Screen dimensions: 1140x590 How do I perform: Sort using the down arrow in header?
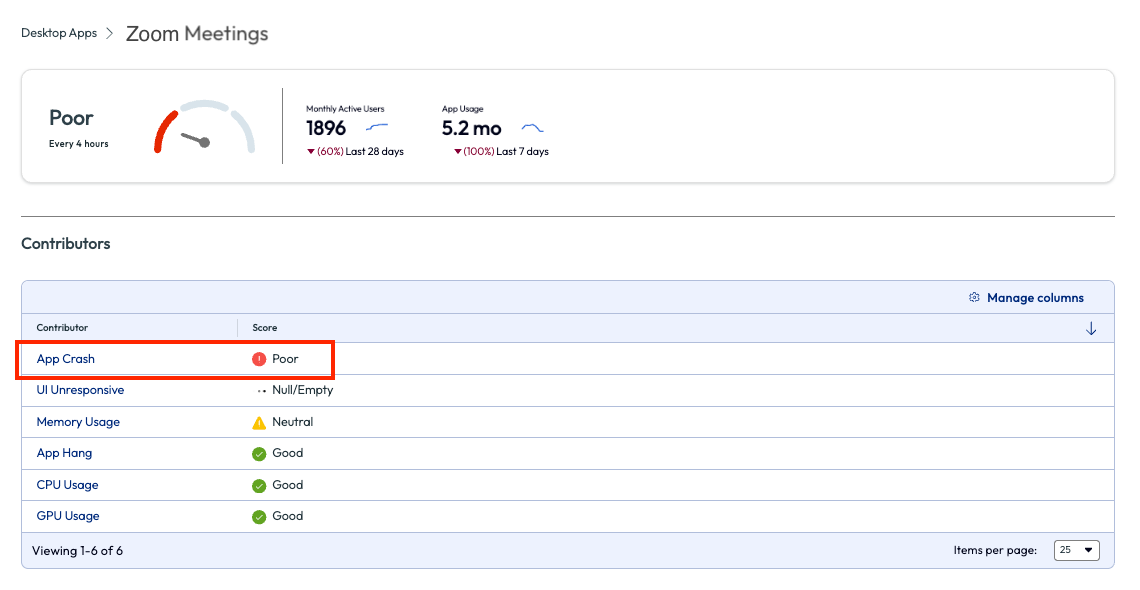click(x=1091, y=328)
